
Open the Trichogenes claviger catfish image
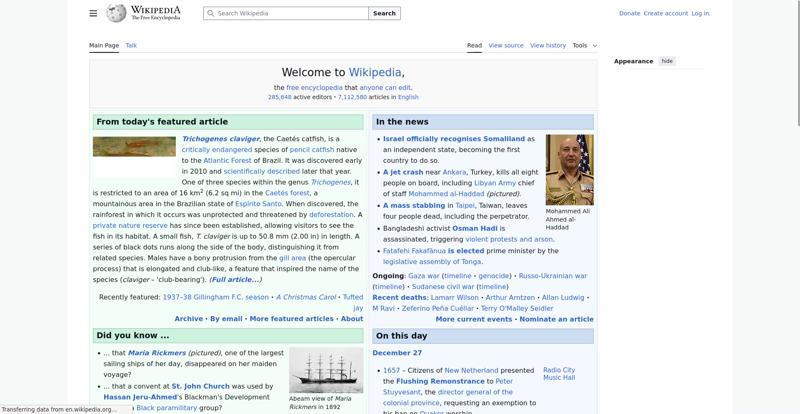click(134, 146)
